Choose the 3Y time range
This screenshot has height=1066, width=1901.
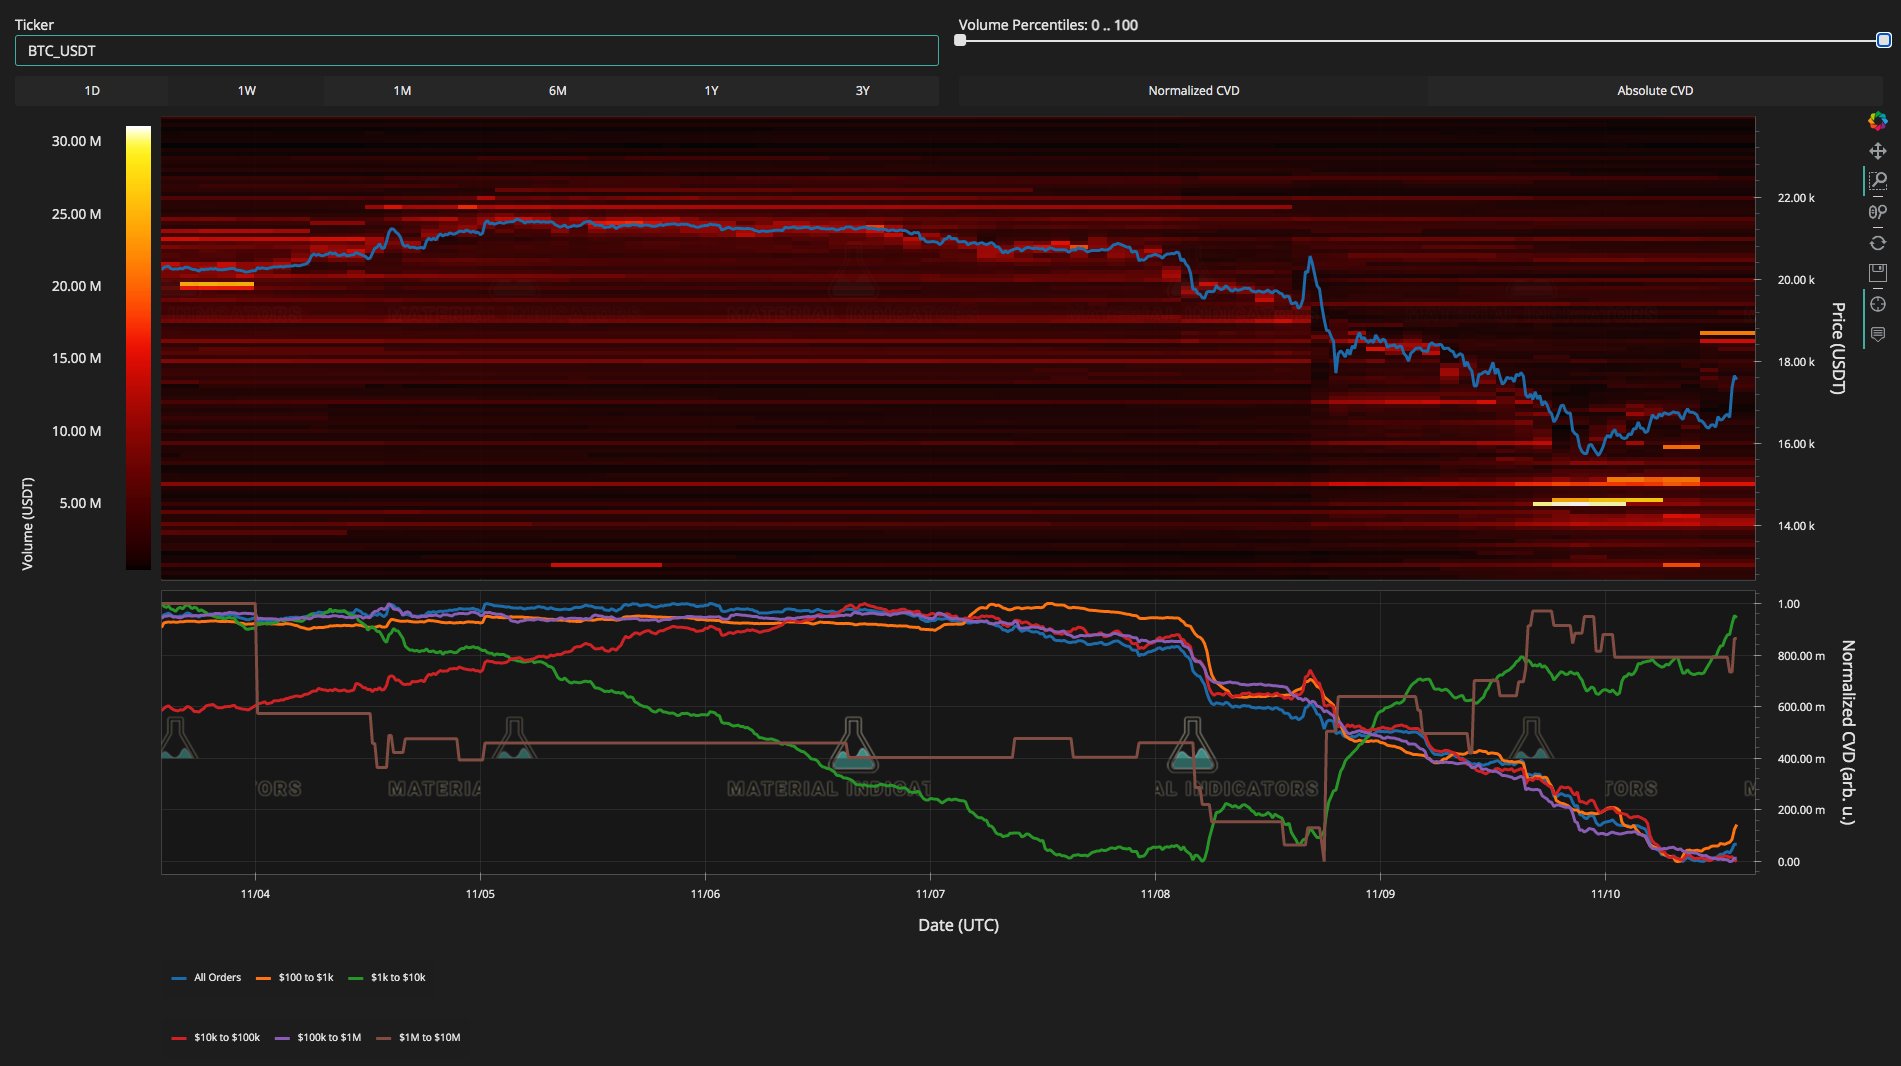tap(862, 91)
